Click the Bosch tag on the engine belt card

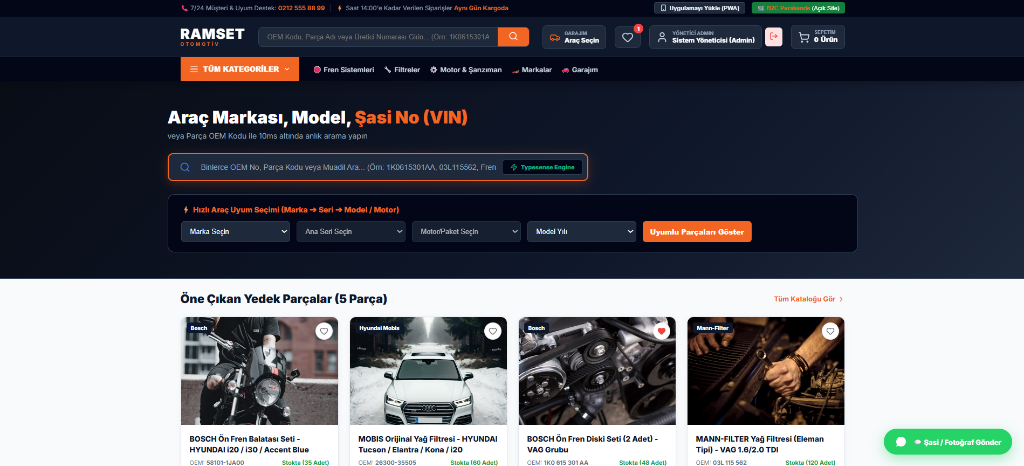[536, 328]
